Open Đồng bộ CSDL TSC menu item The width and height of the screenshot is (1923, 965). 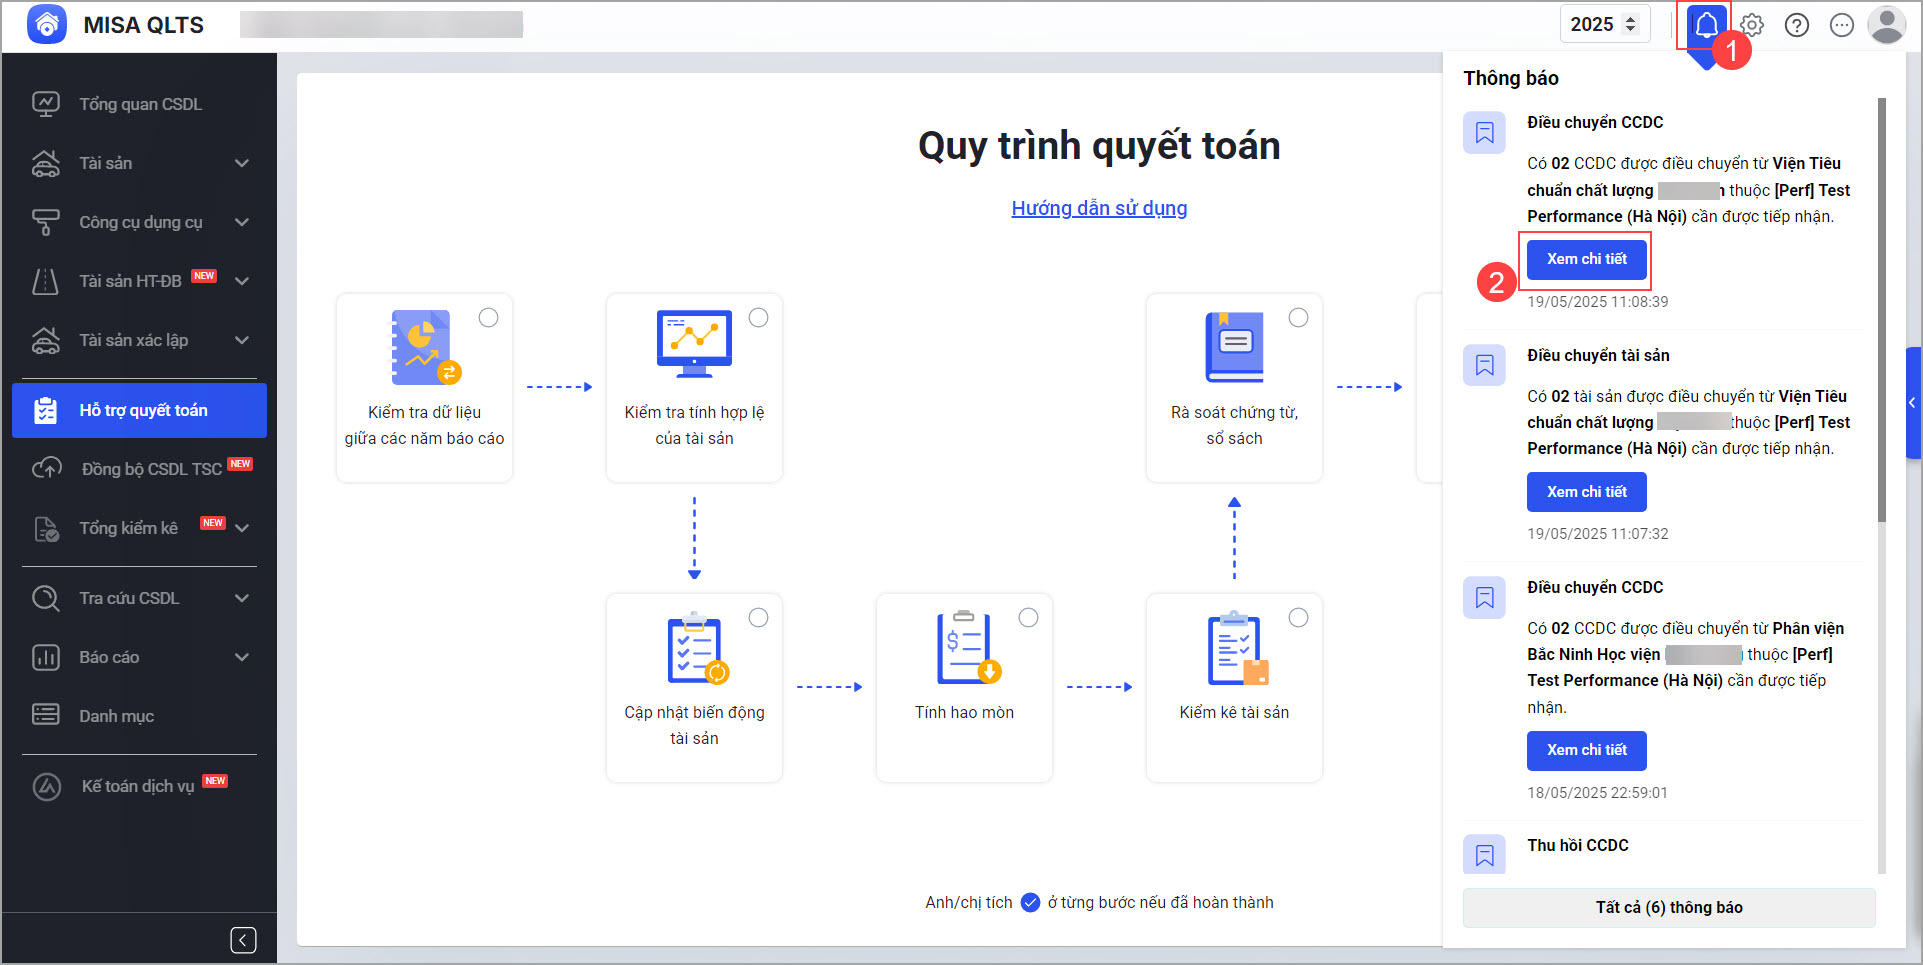tap(139, 469)
